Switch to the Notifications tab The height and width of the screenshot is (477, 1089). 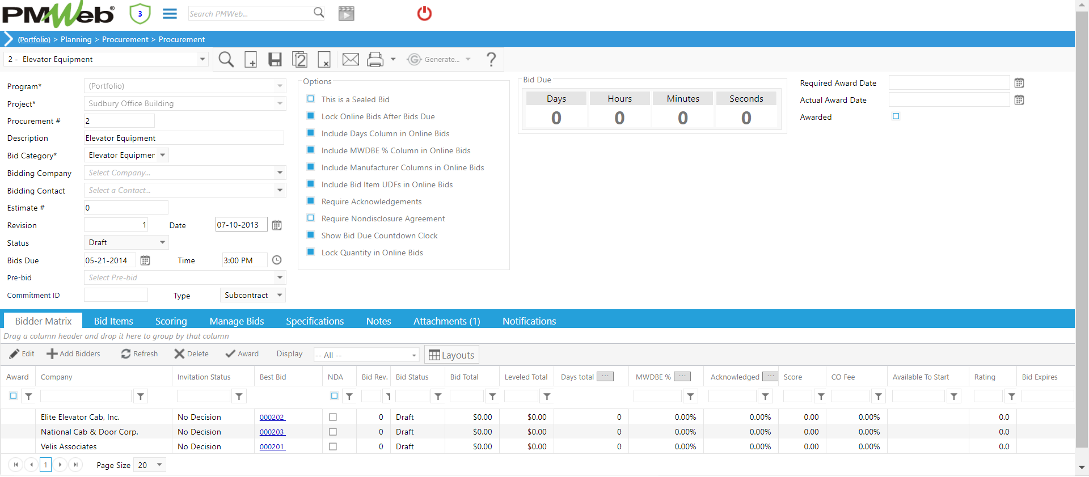tap(529, 321)
